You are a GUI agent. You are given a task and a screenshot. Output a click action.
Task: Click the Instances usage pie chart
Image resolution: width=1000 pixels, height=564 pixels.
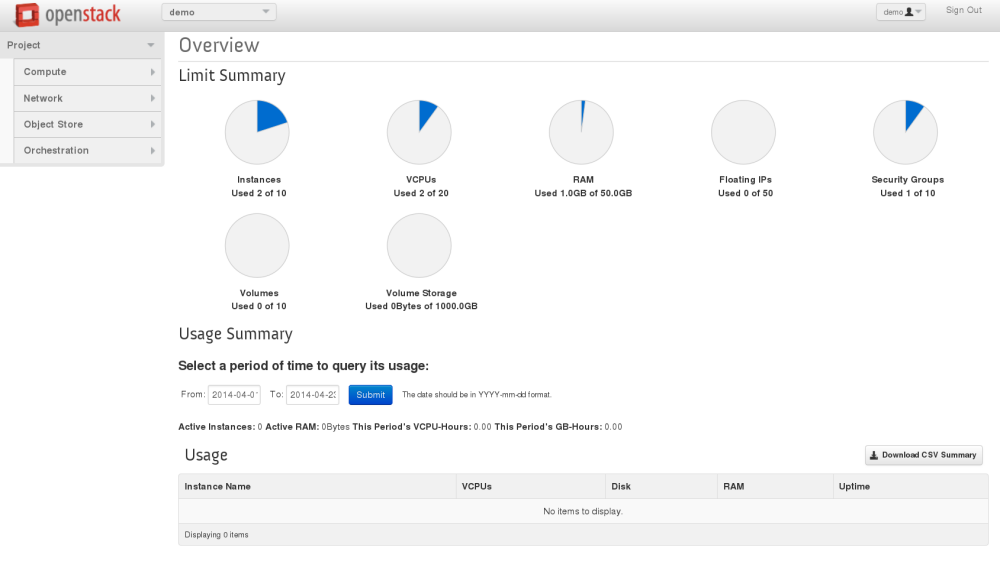[x=257, y=132]
